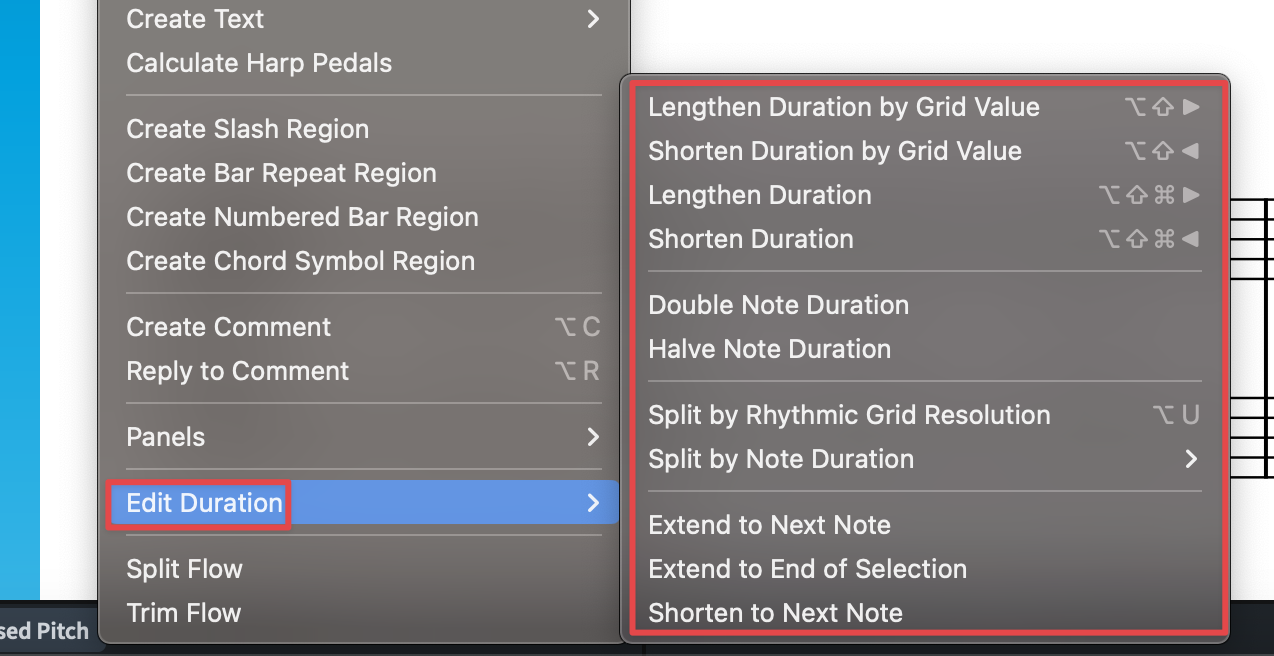Image resolution: width=1274 pixels, height=656 pixels.
Task: Open the Create Text submenu
Action: tap(195, 19)
